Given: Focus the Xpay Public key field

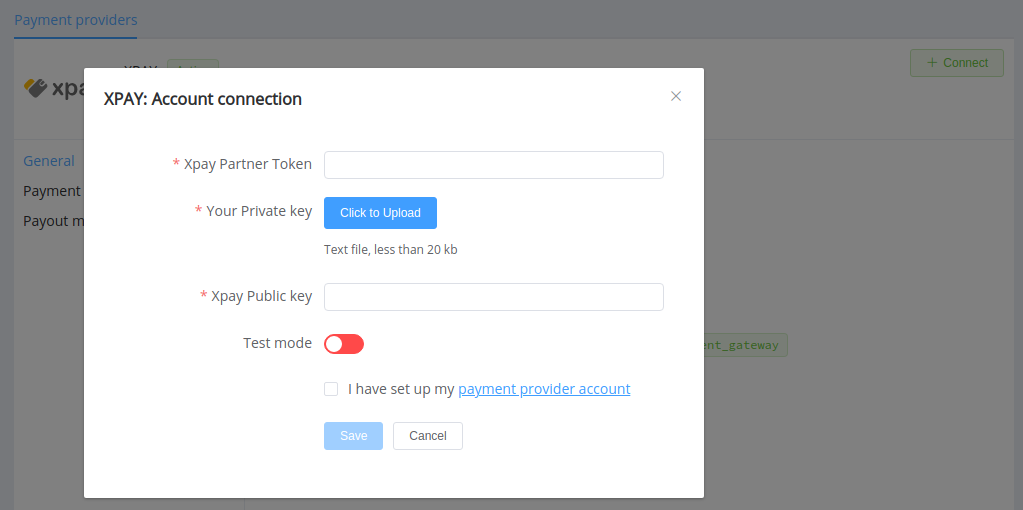Looking at the screenshot, I should [x=494, y=297].
